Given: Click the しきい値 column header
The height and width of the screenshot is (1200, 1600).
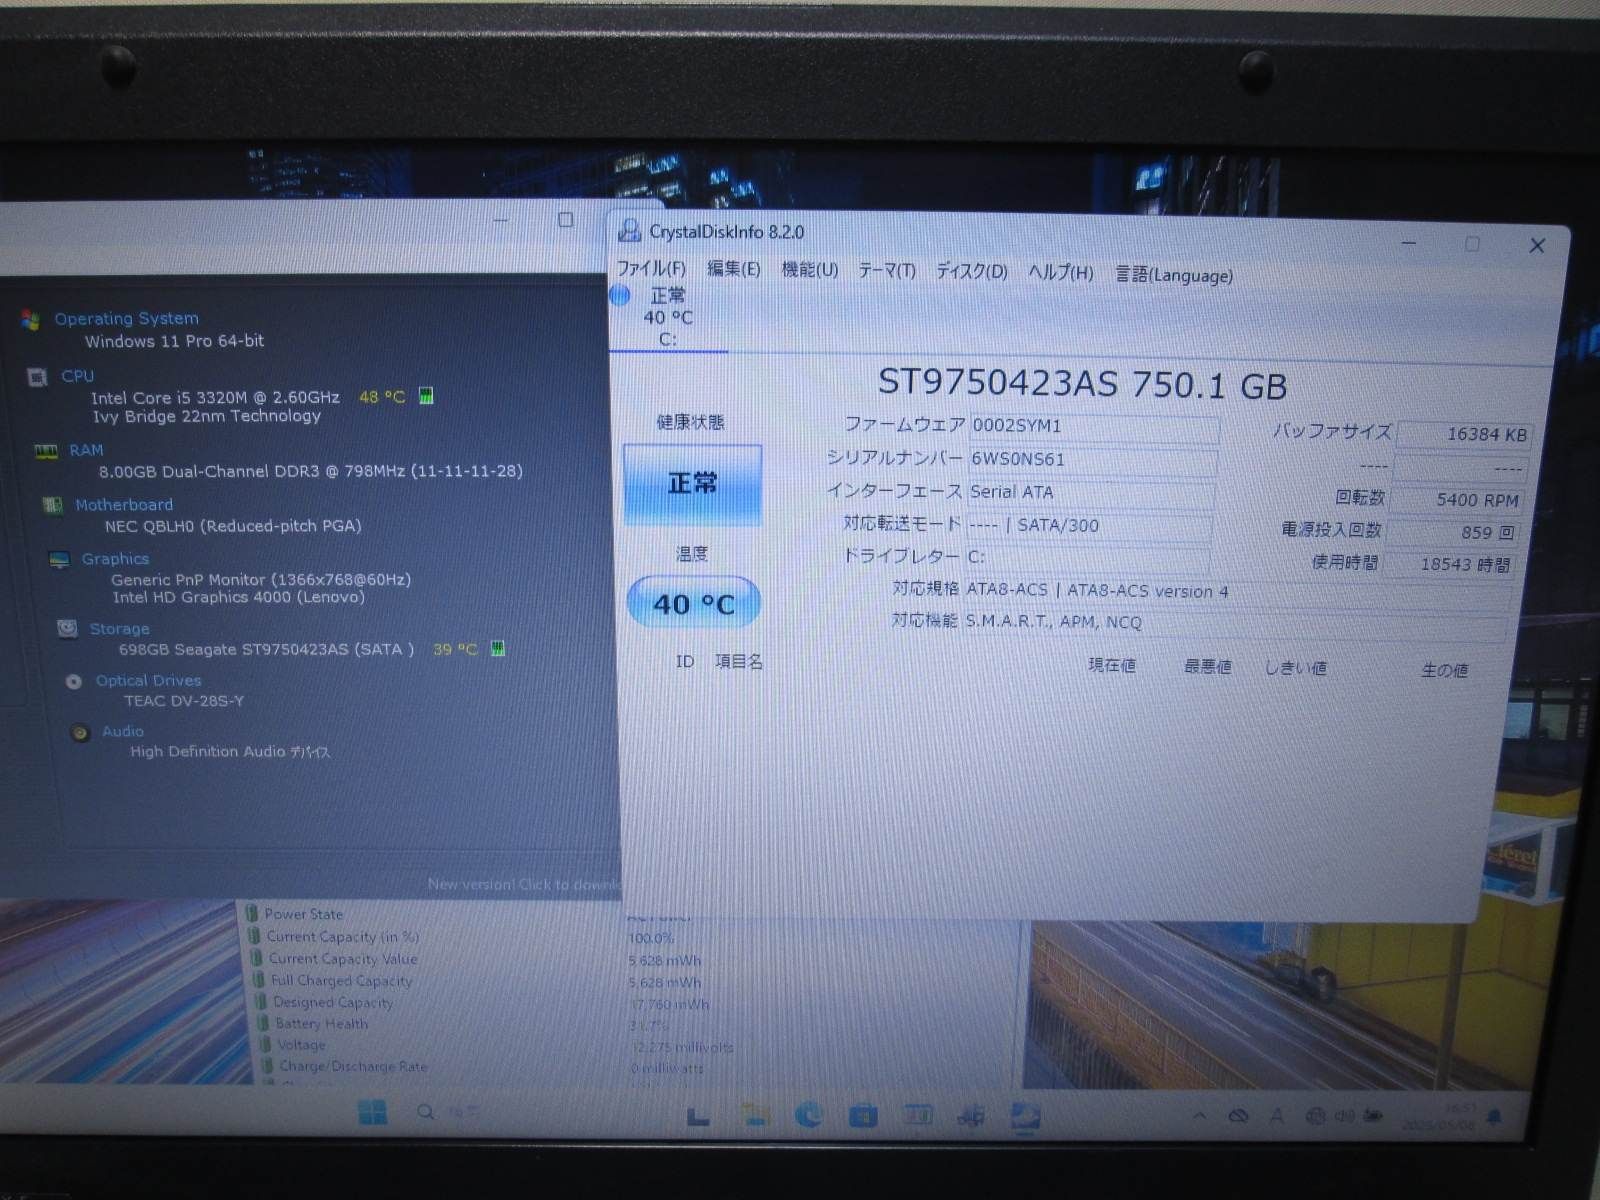Looking at the screenshot, I should (x=1296, y=668).
